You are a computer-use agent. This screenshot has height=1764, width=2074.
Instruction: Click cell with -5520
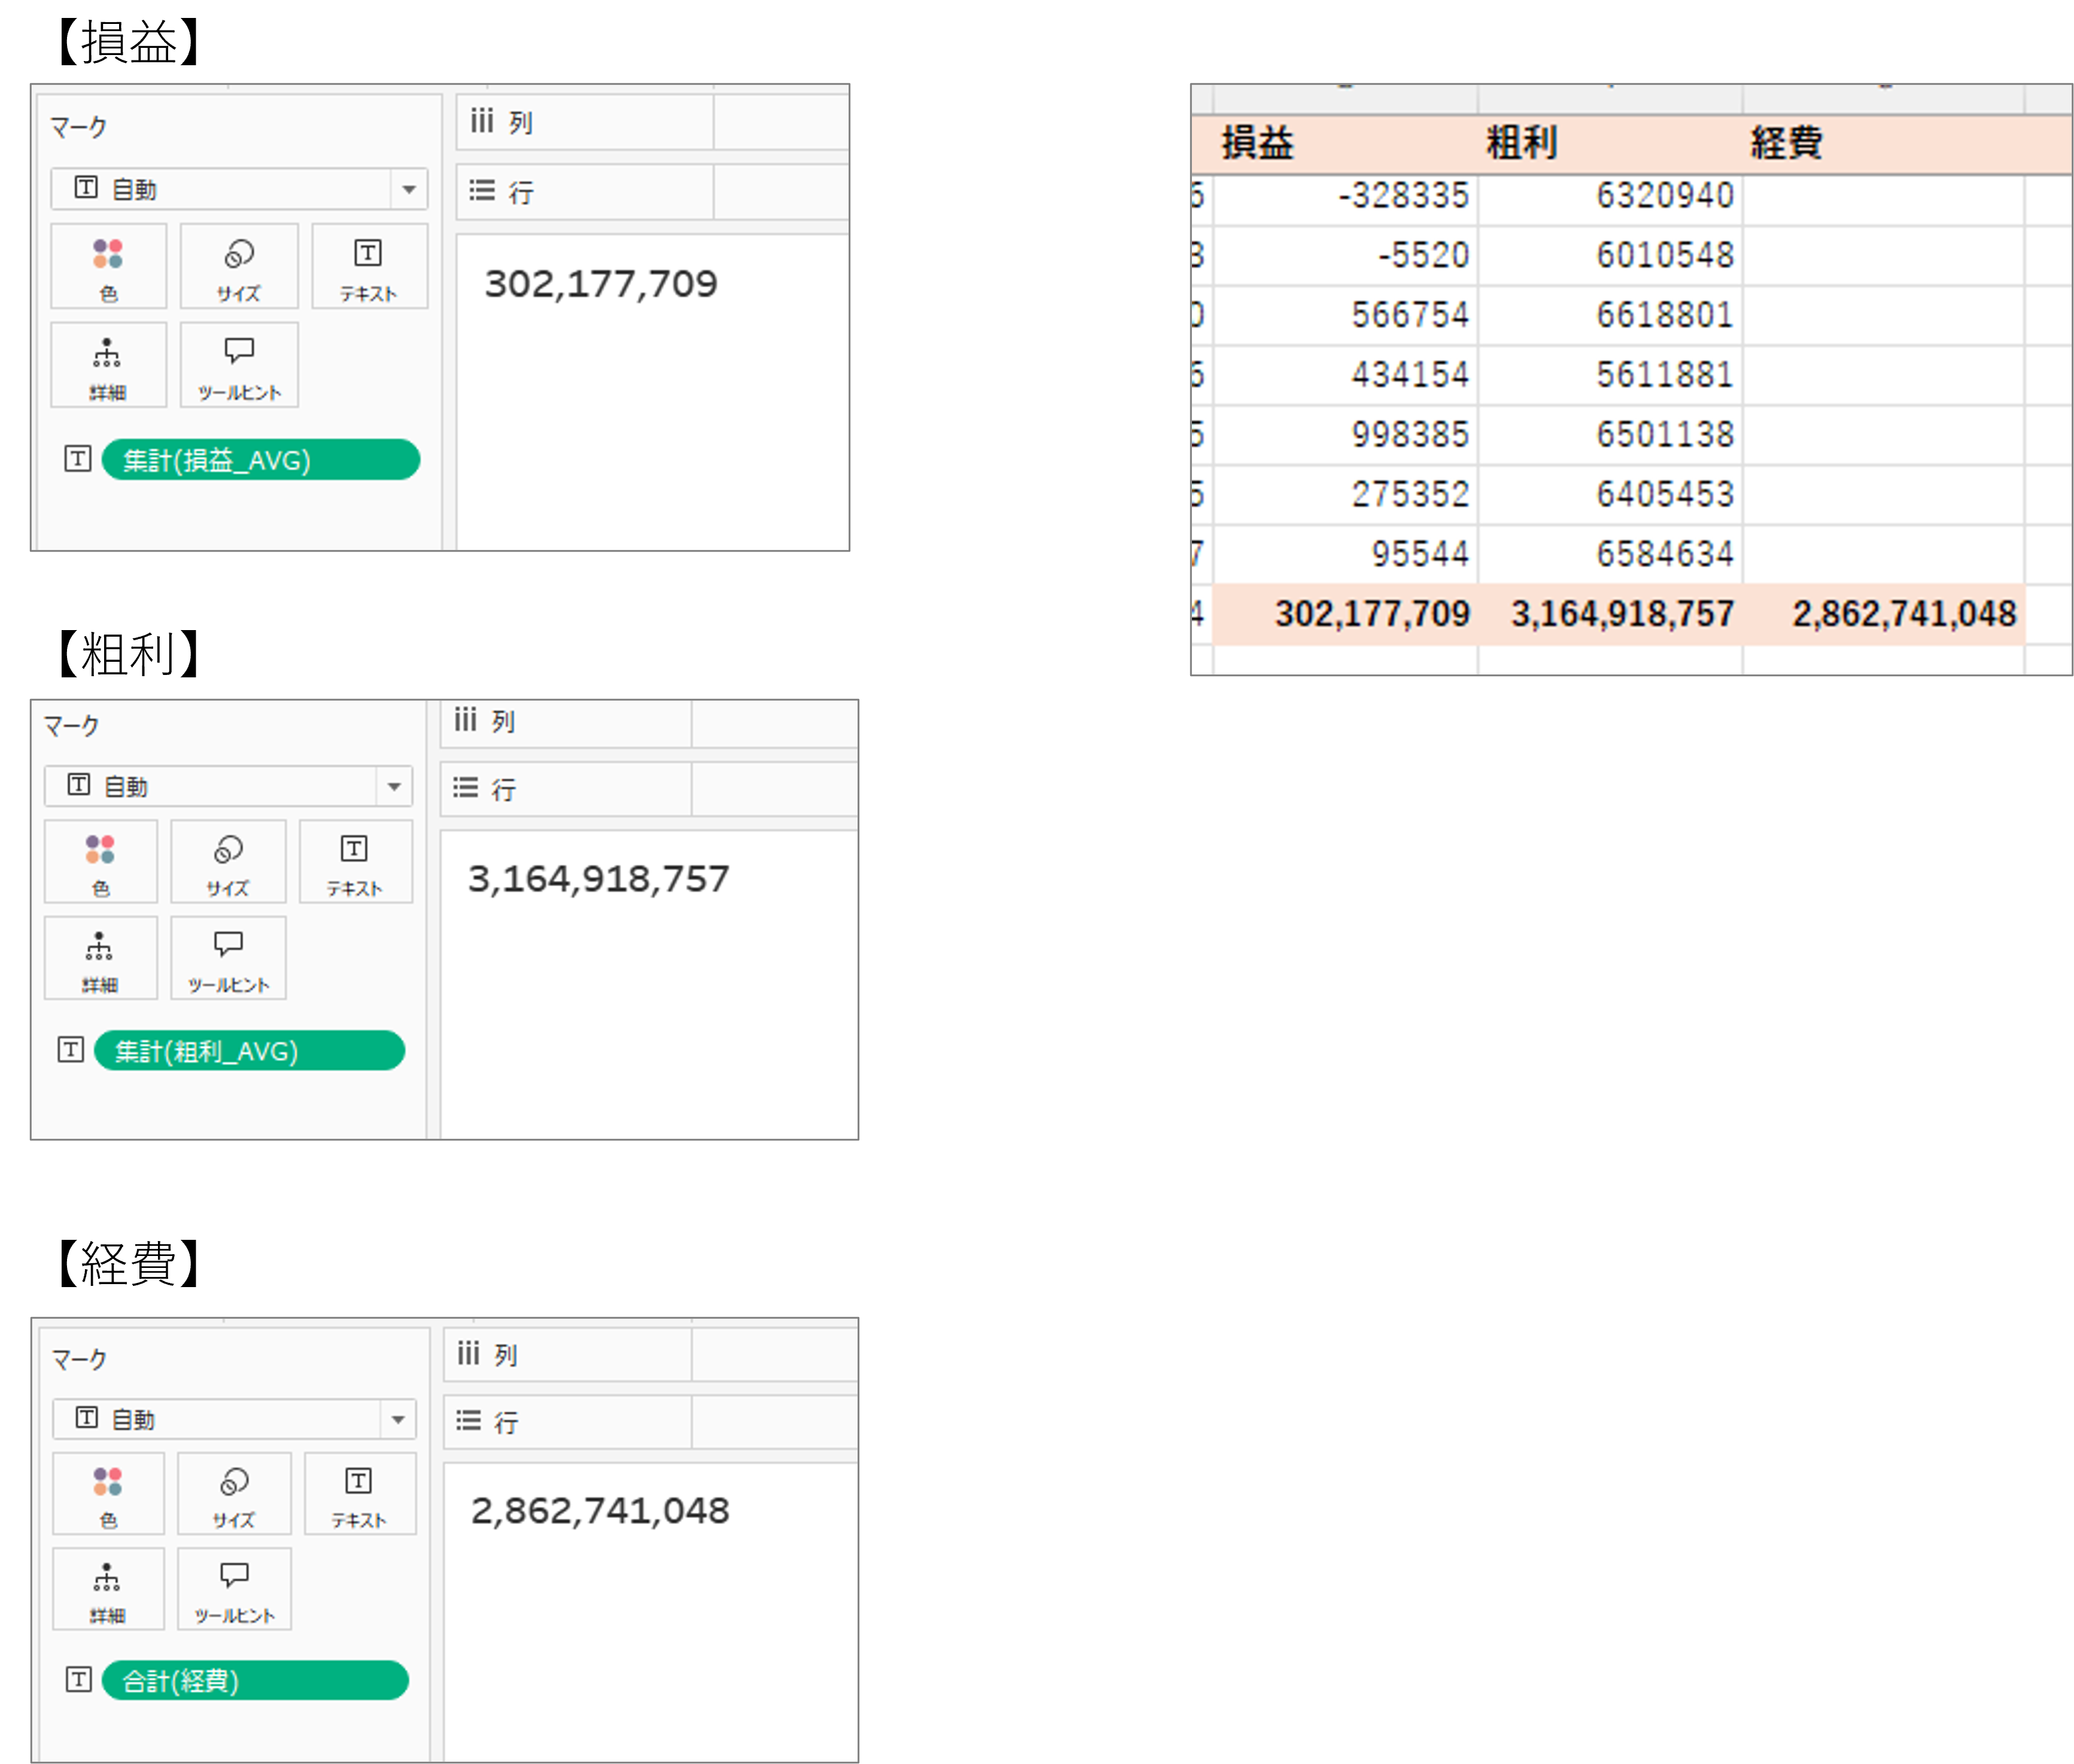point(1345,256)
